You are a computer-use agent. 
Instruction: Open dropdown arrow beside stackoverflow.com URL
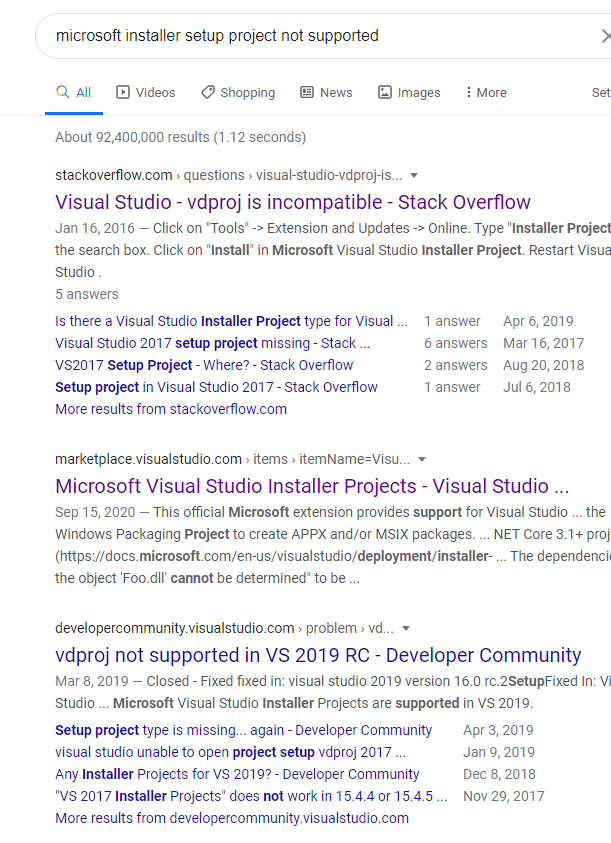[414, 175]
